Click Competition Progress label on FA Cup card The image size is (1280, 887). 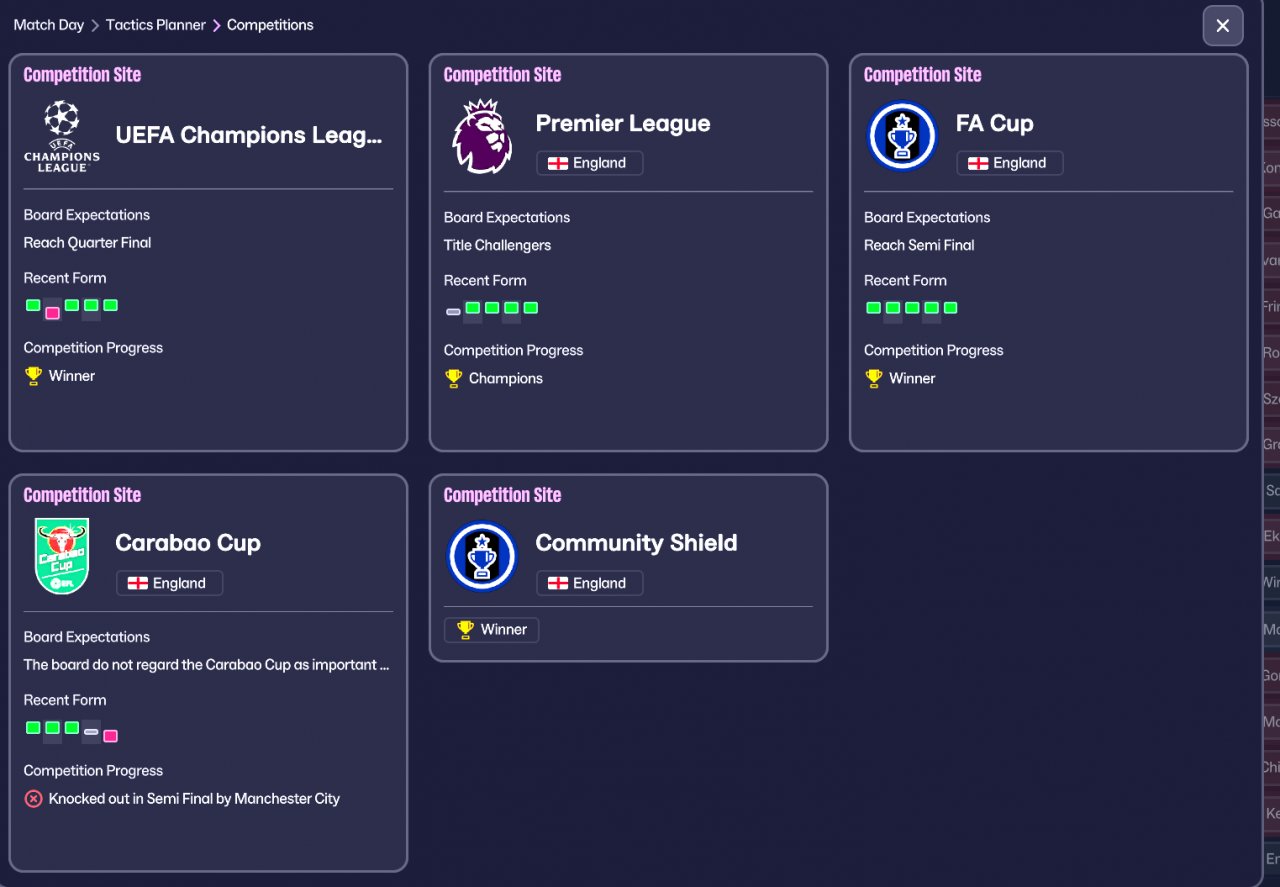(x=933, y=350)
